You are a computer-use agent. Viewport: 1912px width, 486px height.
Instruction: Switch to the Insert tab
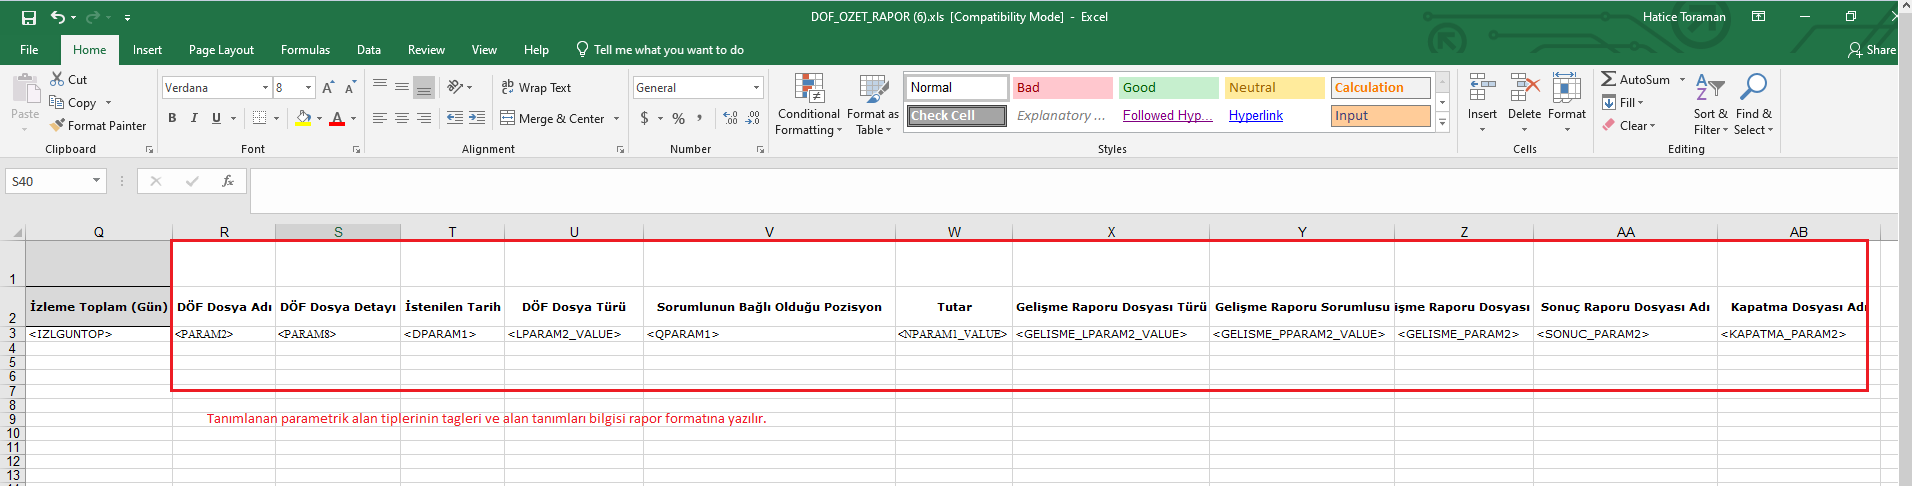click(x=147, y=50)
